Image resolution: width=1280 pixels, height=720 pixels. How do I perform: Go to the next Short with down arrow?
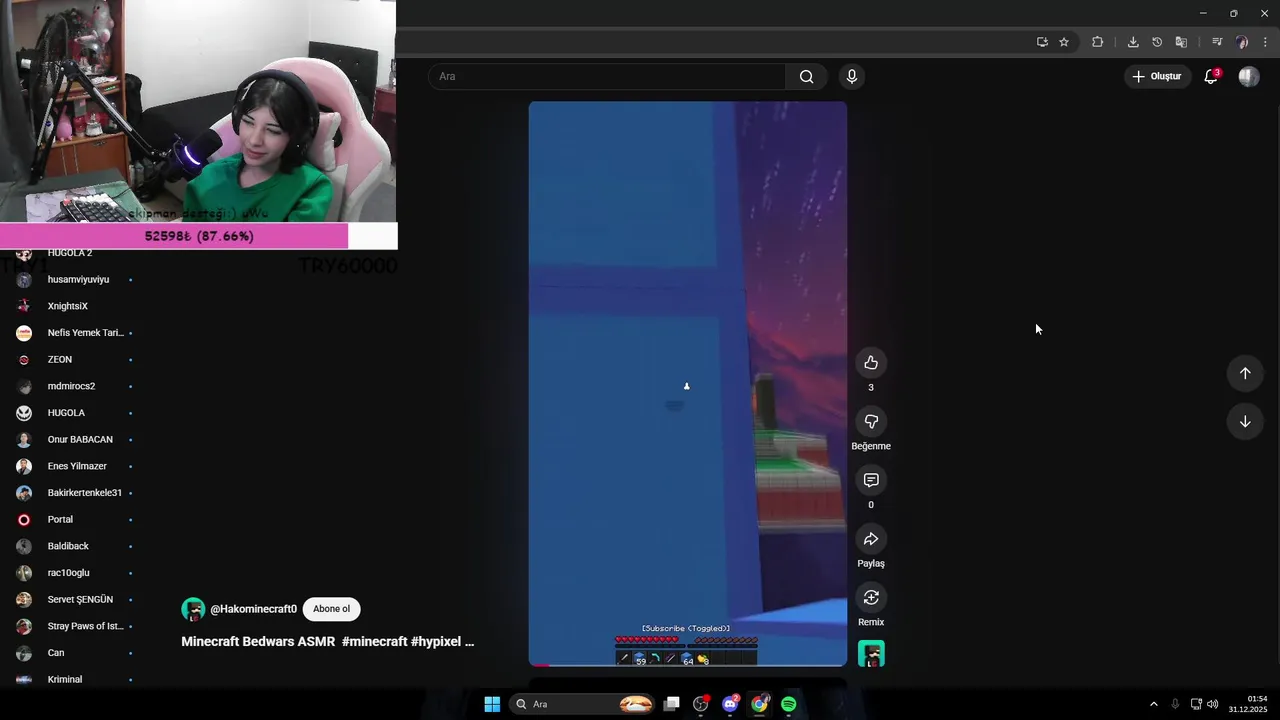pyautogui.click(x=1245, y=422)
